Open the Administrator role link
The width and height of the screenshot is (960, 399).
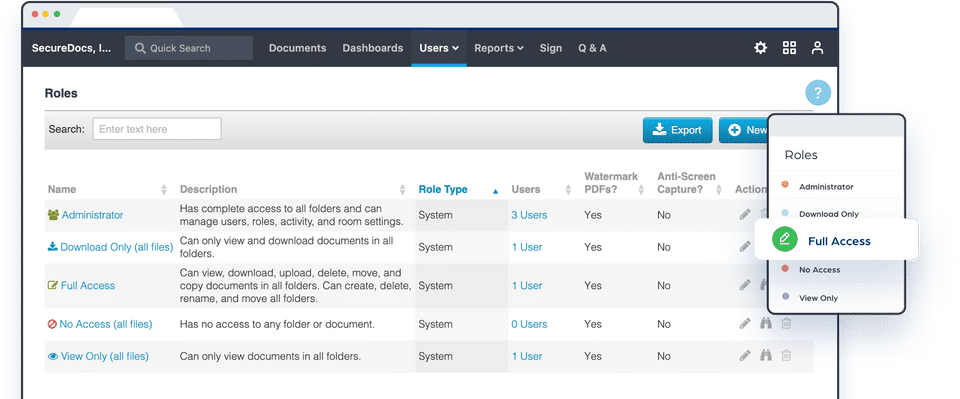[x=92, y=215]
